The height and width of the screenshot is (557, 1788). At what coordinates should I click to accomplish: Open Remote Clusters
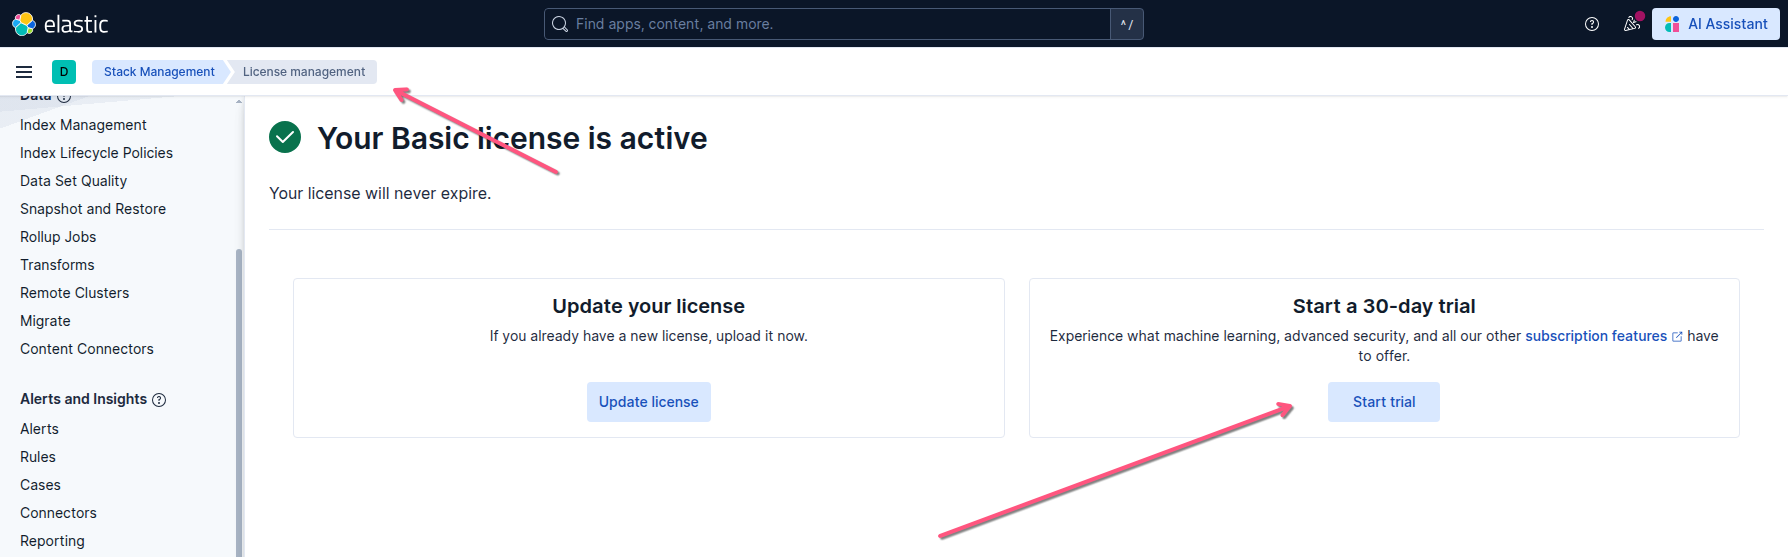pos(74,293)
